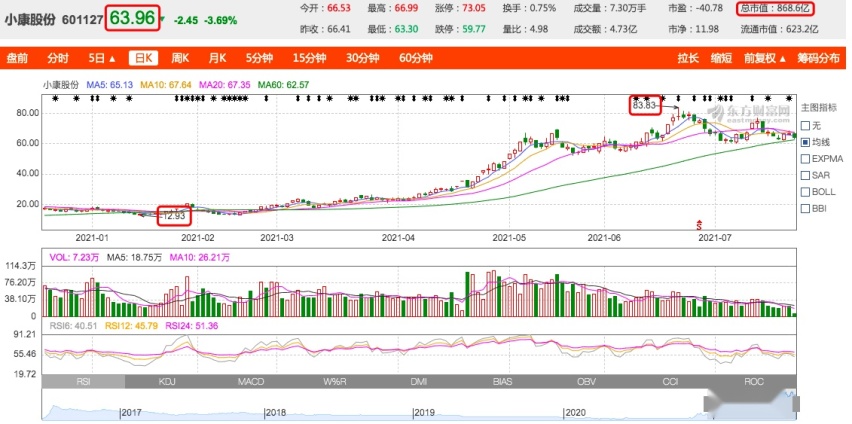Image resolution: width=852 pixels, height=424 pixels.
Task: Select the RSI indicator tab
Action: pos(83,382)
